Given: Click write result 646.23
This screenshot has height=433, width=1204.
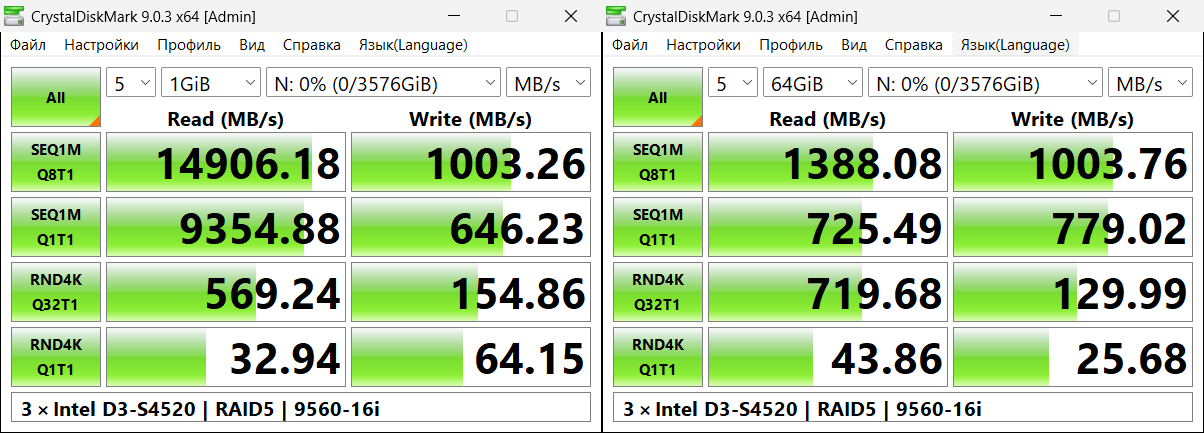Looking at the screenshot, I should coord(471,227).
